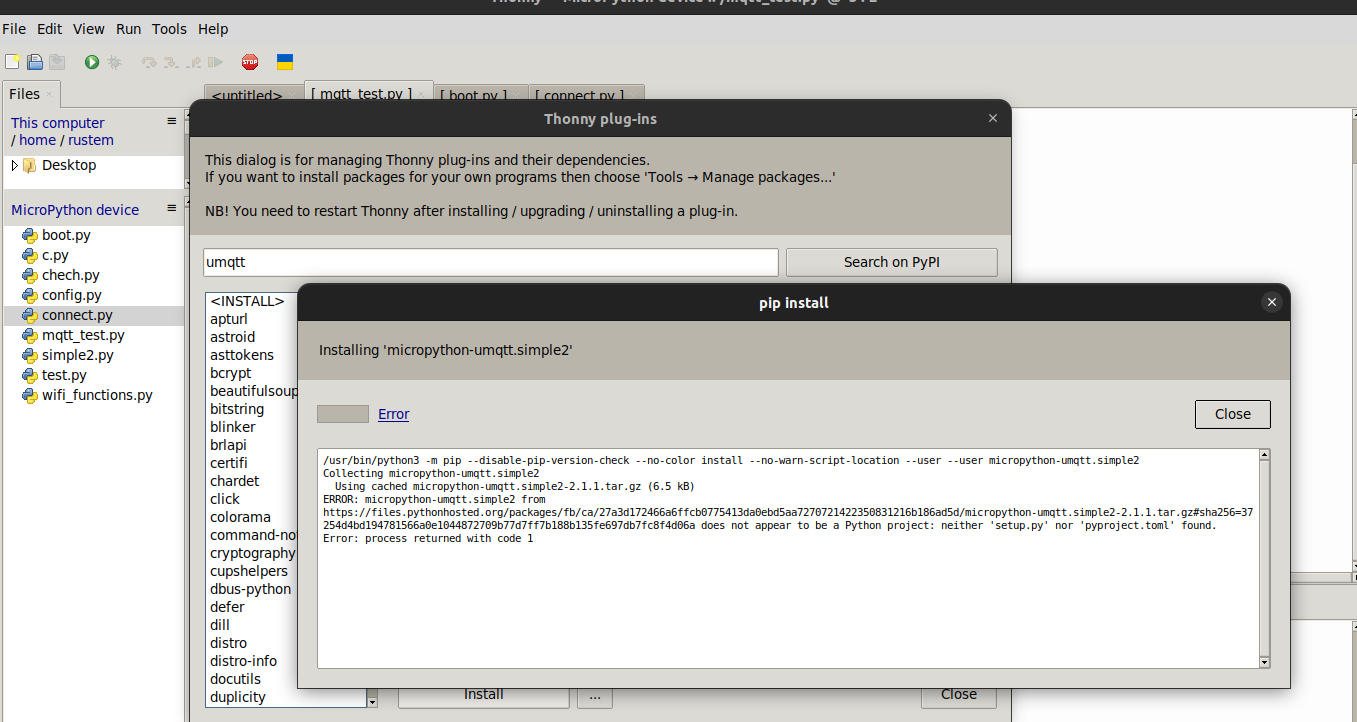Open a file using the Open folder icon
Screen dimensions: 1357x722
34,61
